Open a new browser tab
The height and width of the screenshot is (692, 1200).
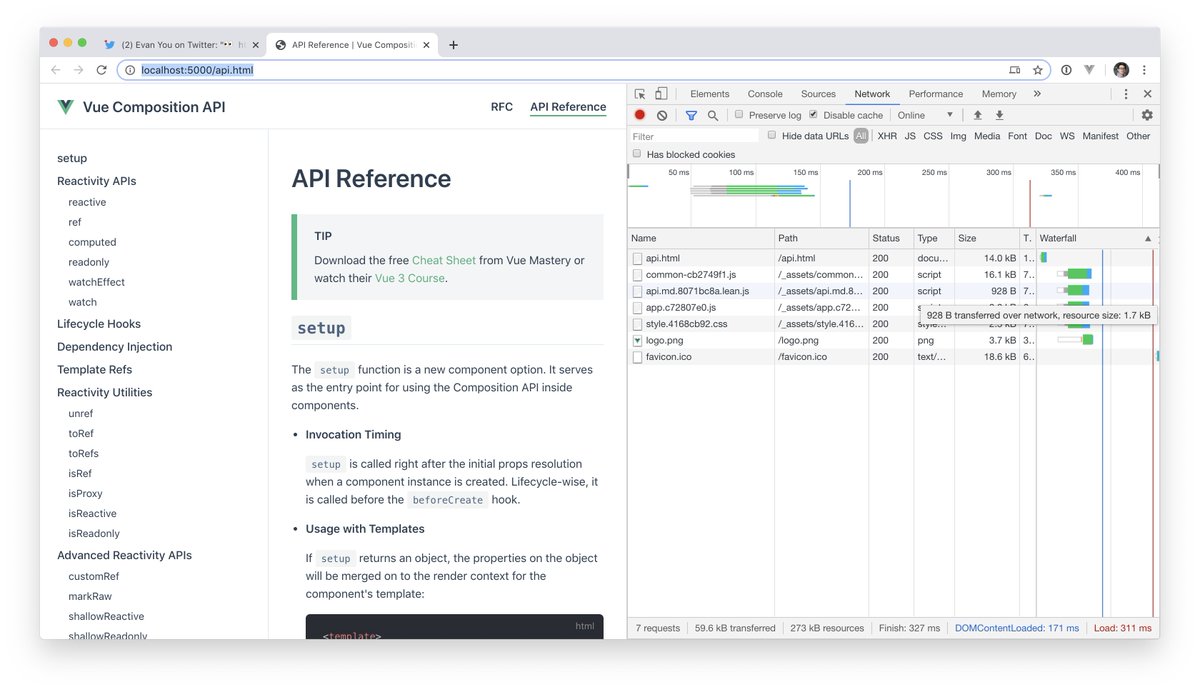[453, 45]
